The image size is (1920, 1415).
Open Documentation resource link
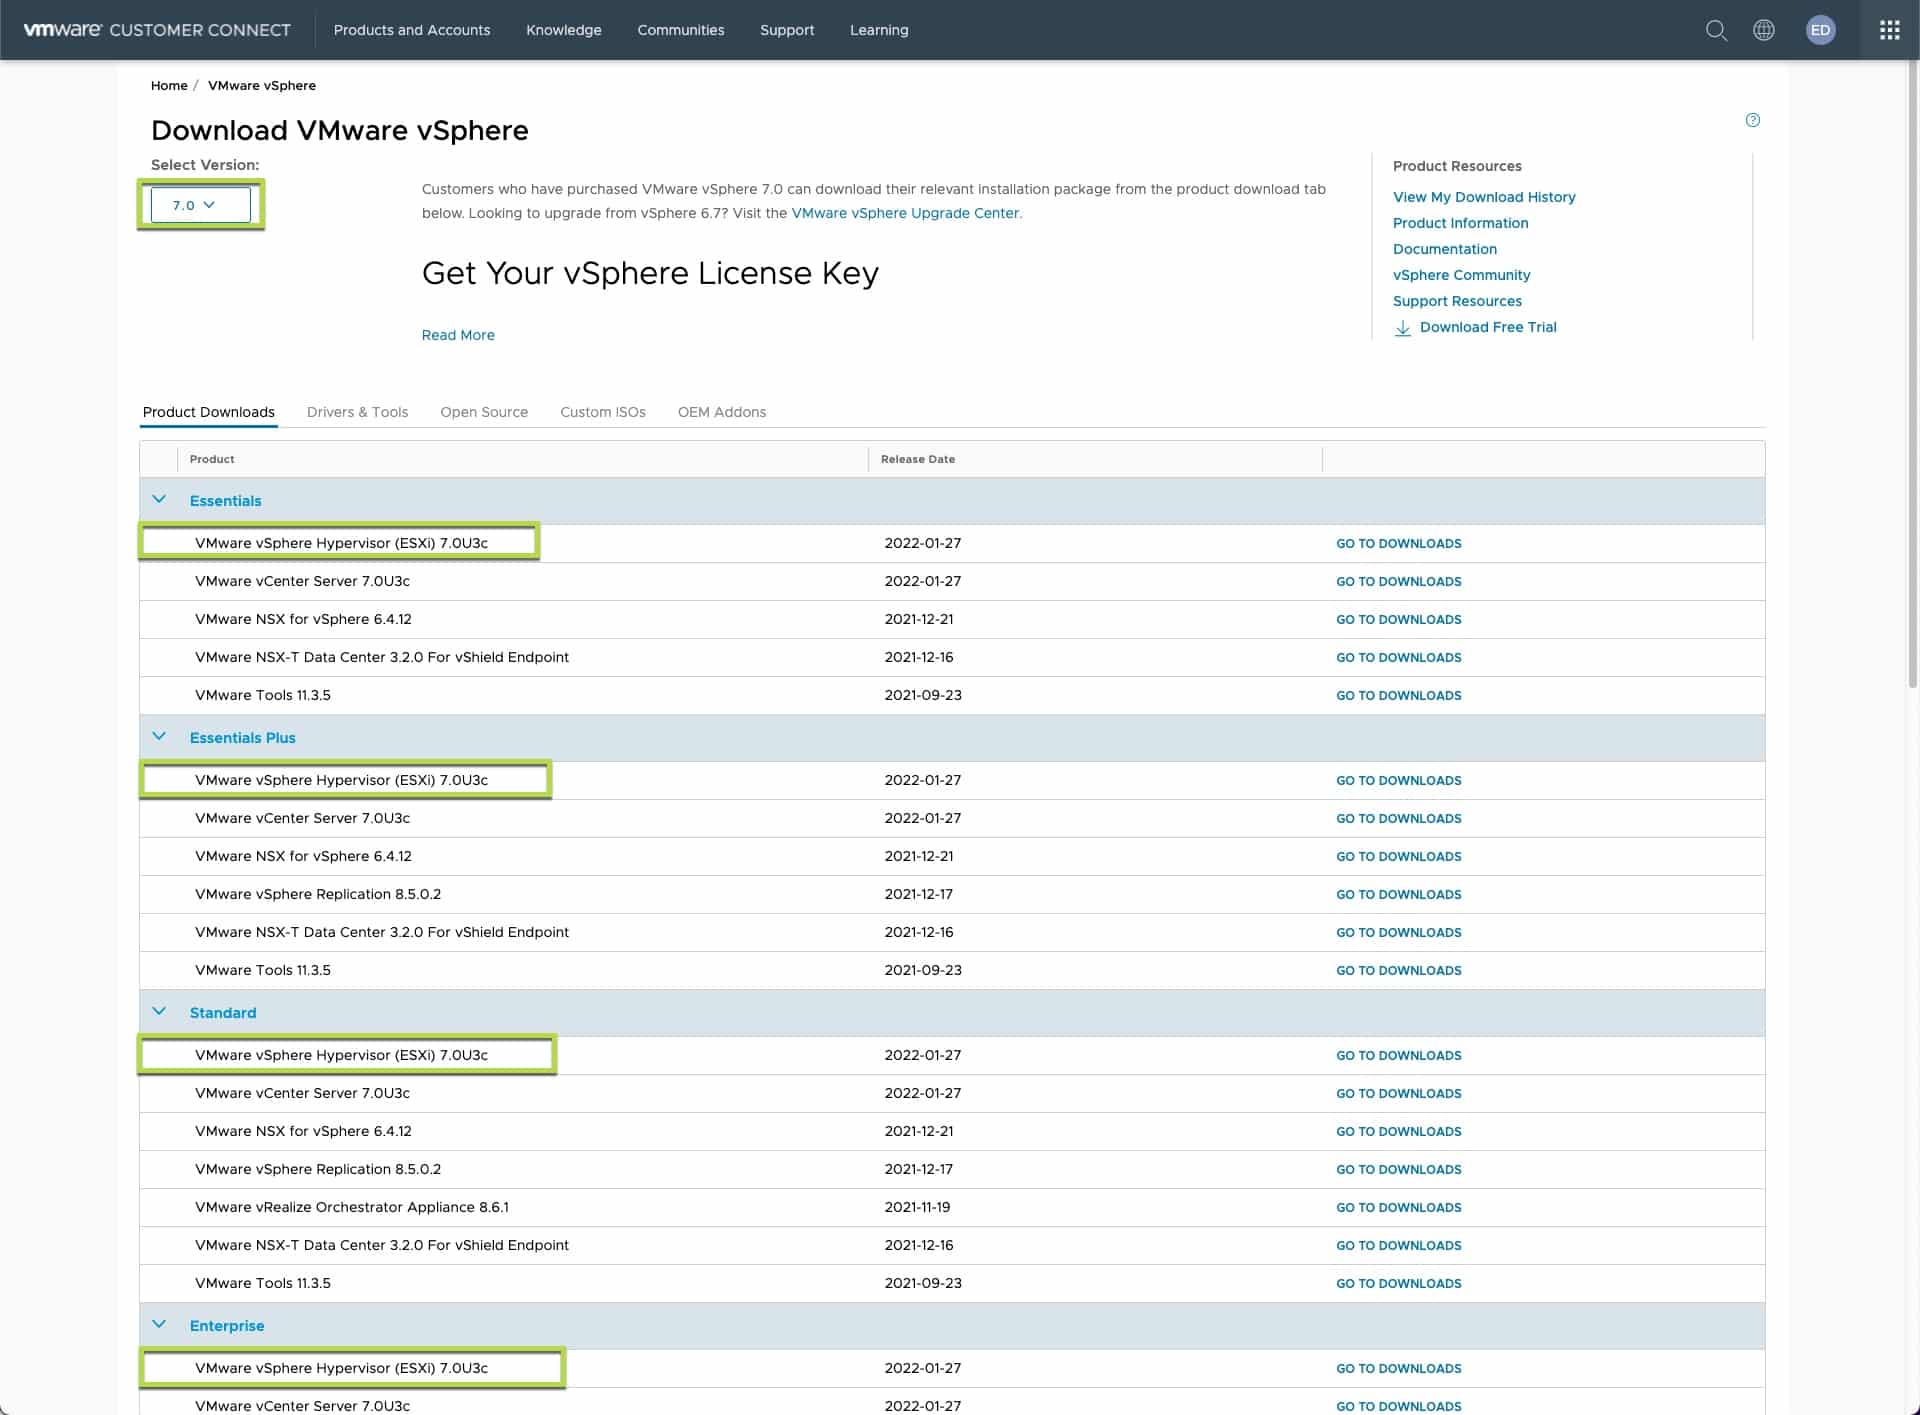tap(1445, 249)
